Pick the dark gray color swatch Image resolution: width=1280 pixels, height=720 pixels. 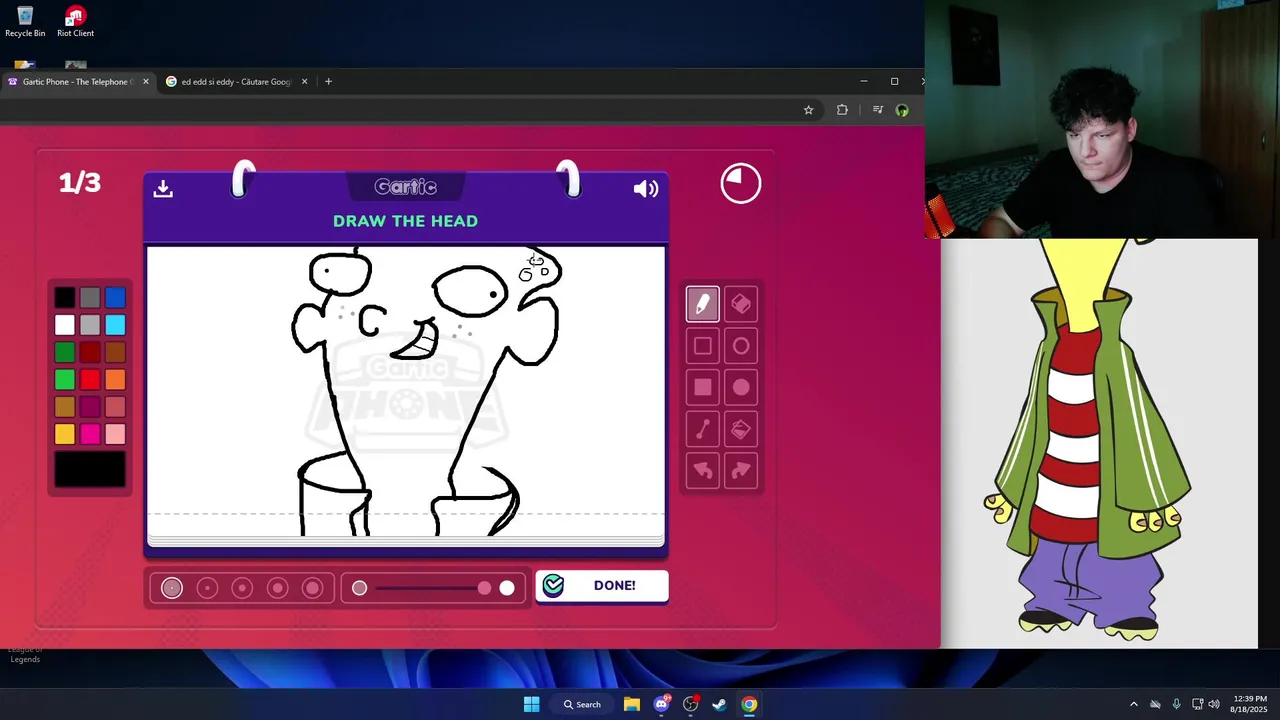click(90, 297)
